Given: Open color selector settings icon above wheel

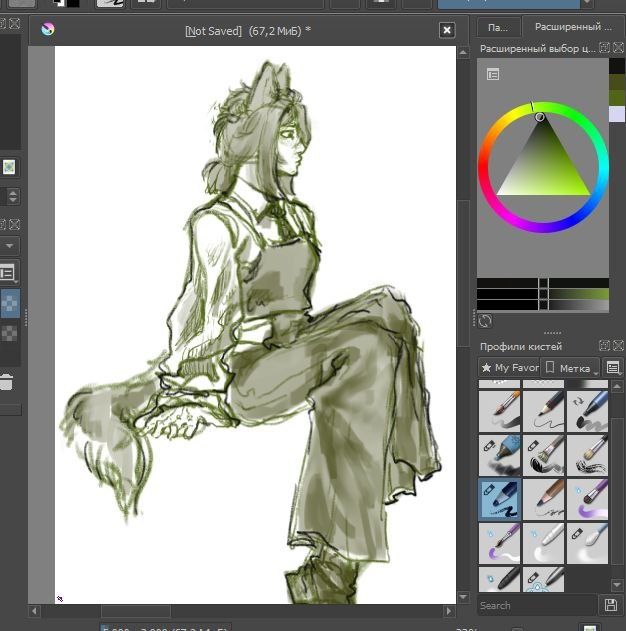Looking at the screenshot, I should point(493,74).
